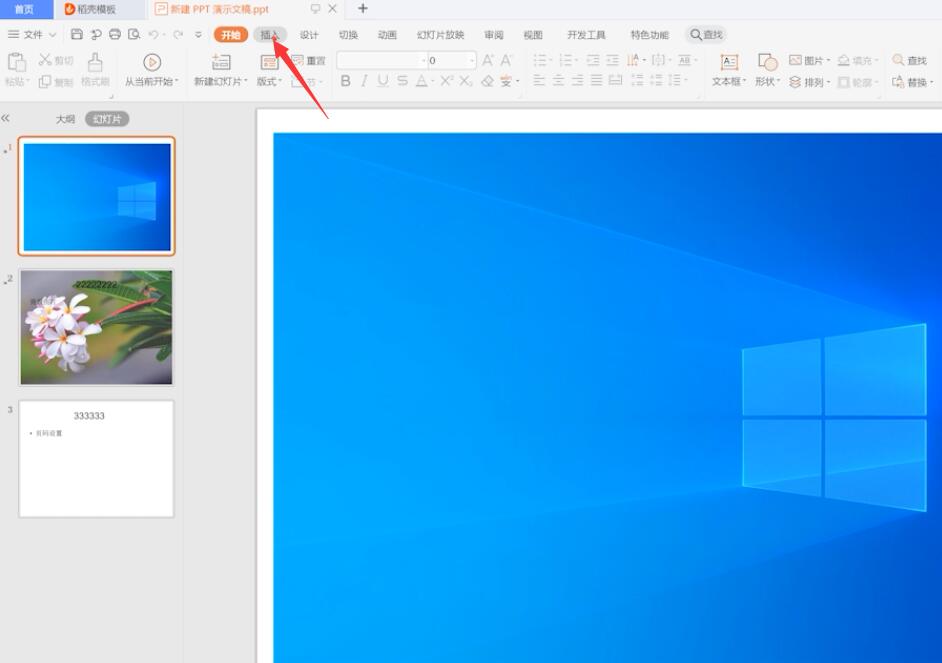The image size is (942, 663).
Task: Select the Format Painter (格式刷) brush
Action: pos(95,62)
